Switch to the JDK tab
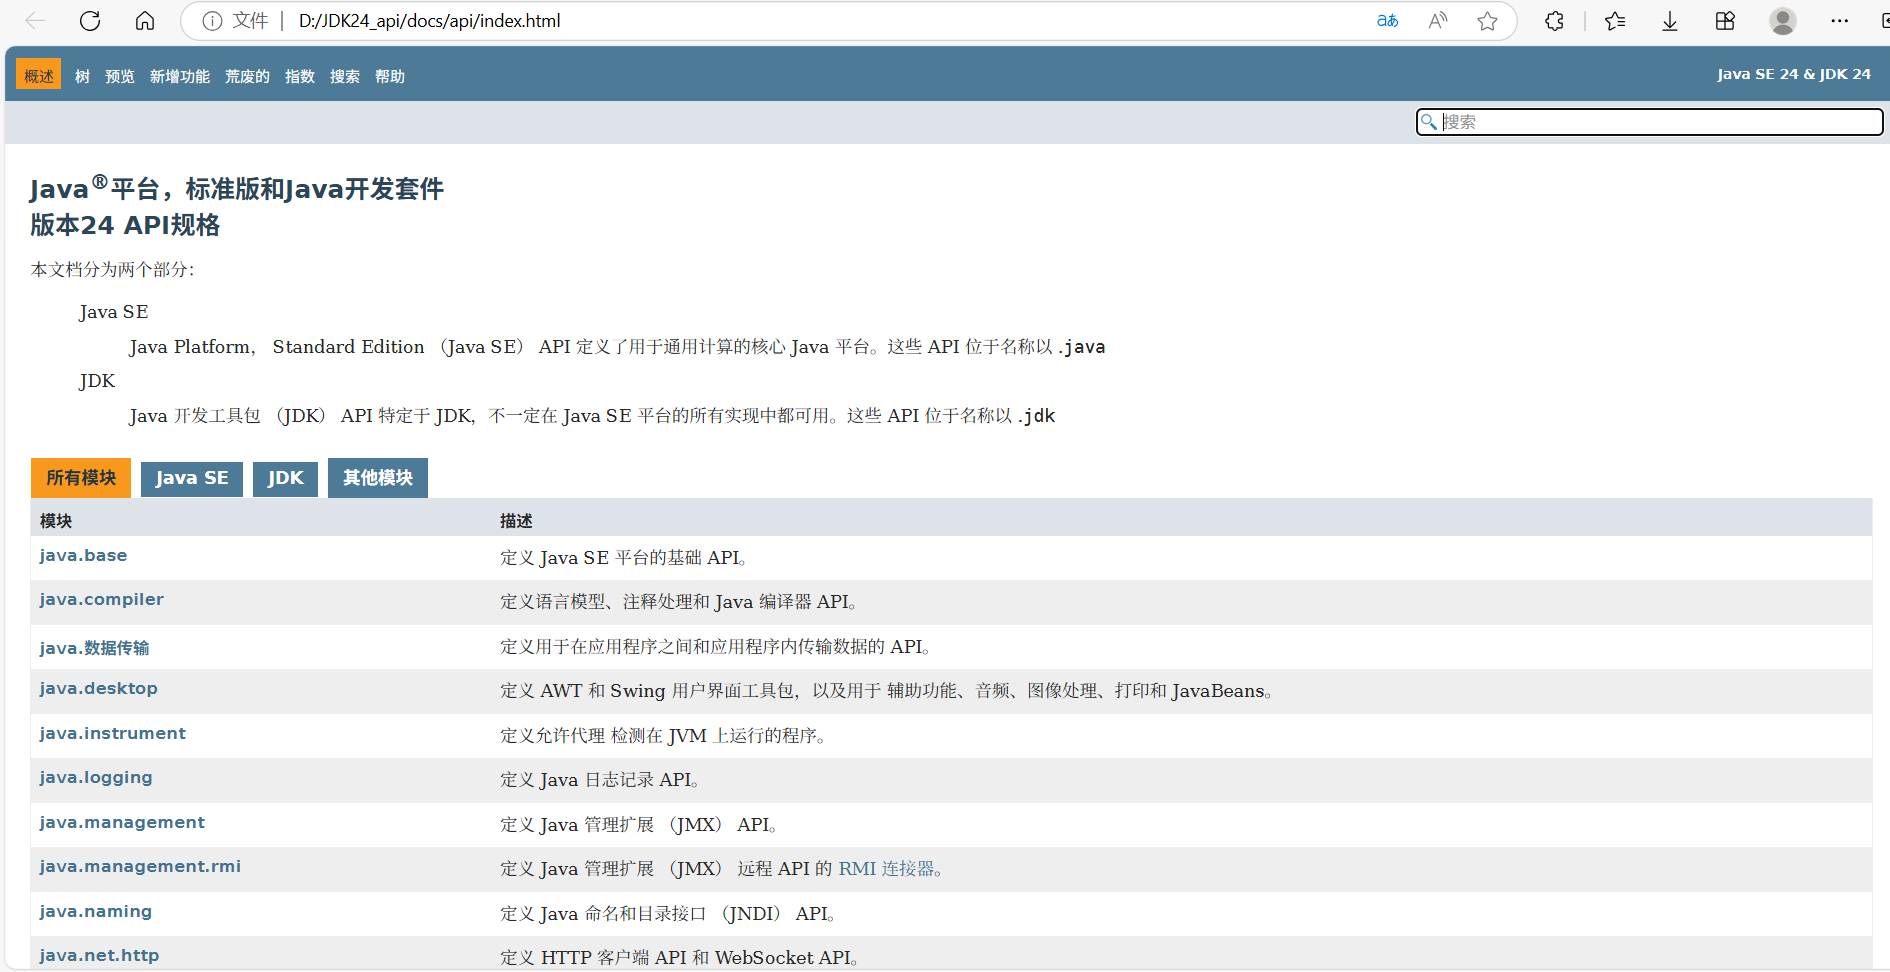 click(285, 479)
